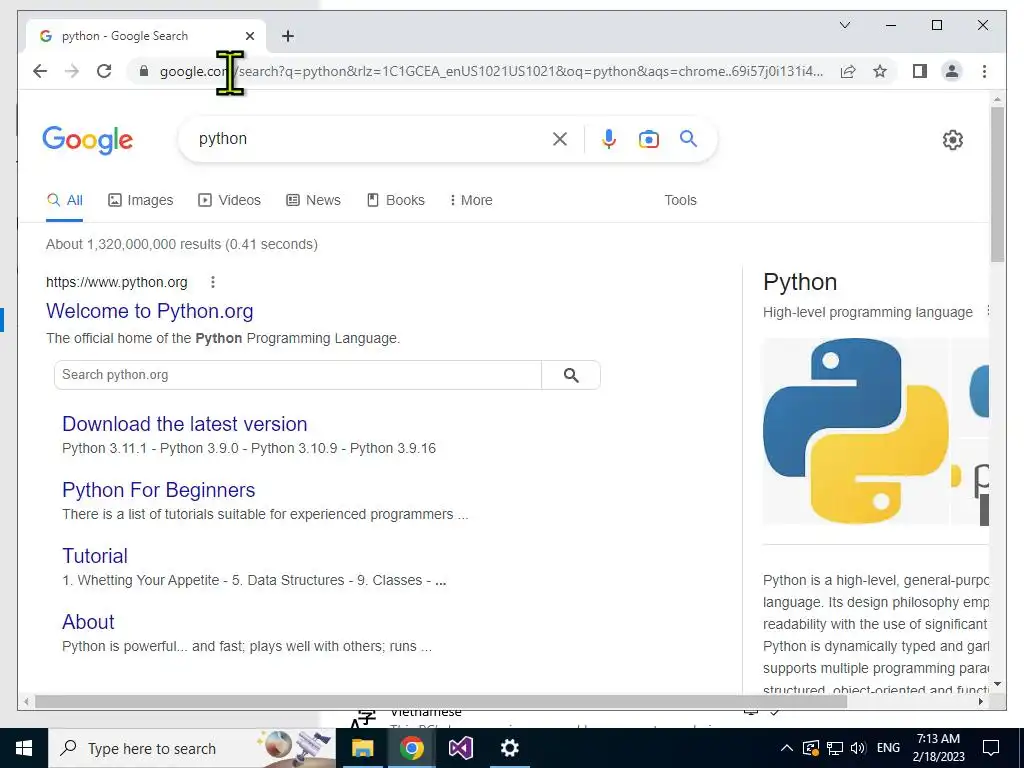
Task: Click the forward navigation arrow
Action: coord(72,71)
